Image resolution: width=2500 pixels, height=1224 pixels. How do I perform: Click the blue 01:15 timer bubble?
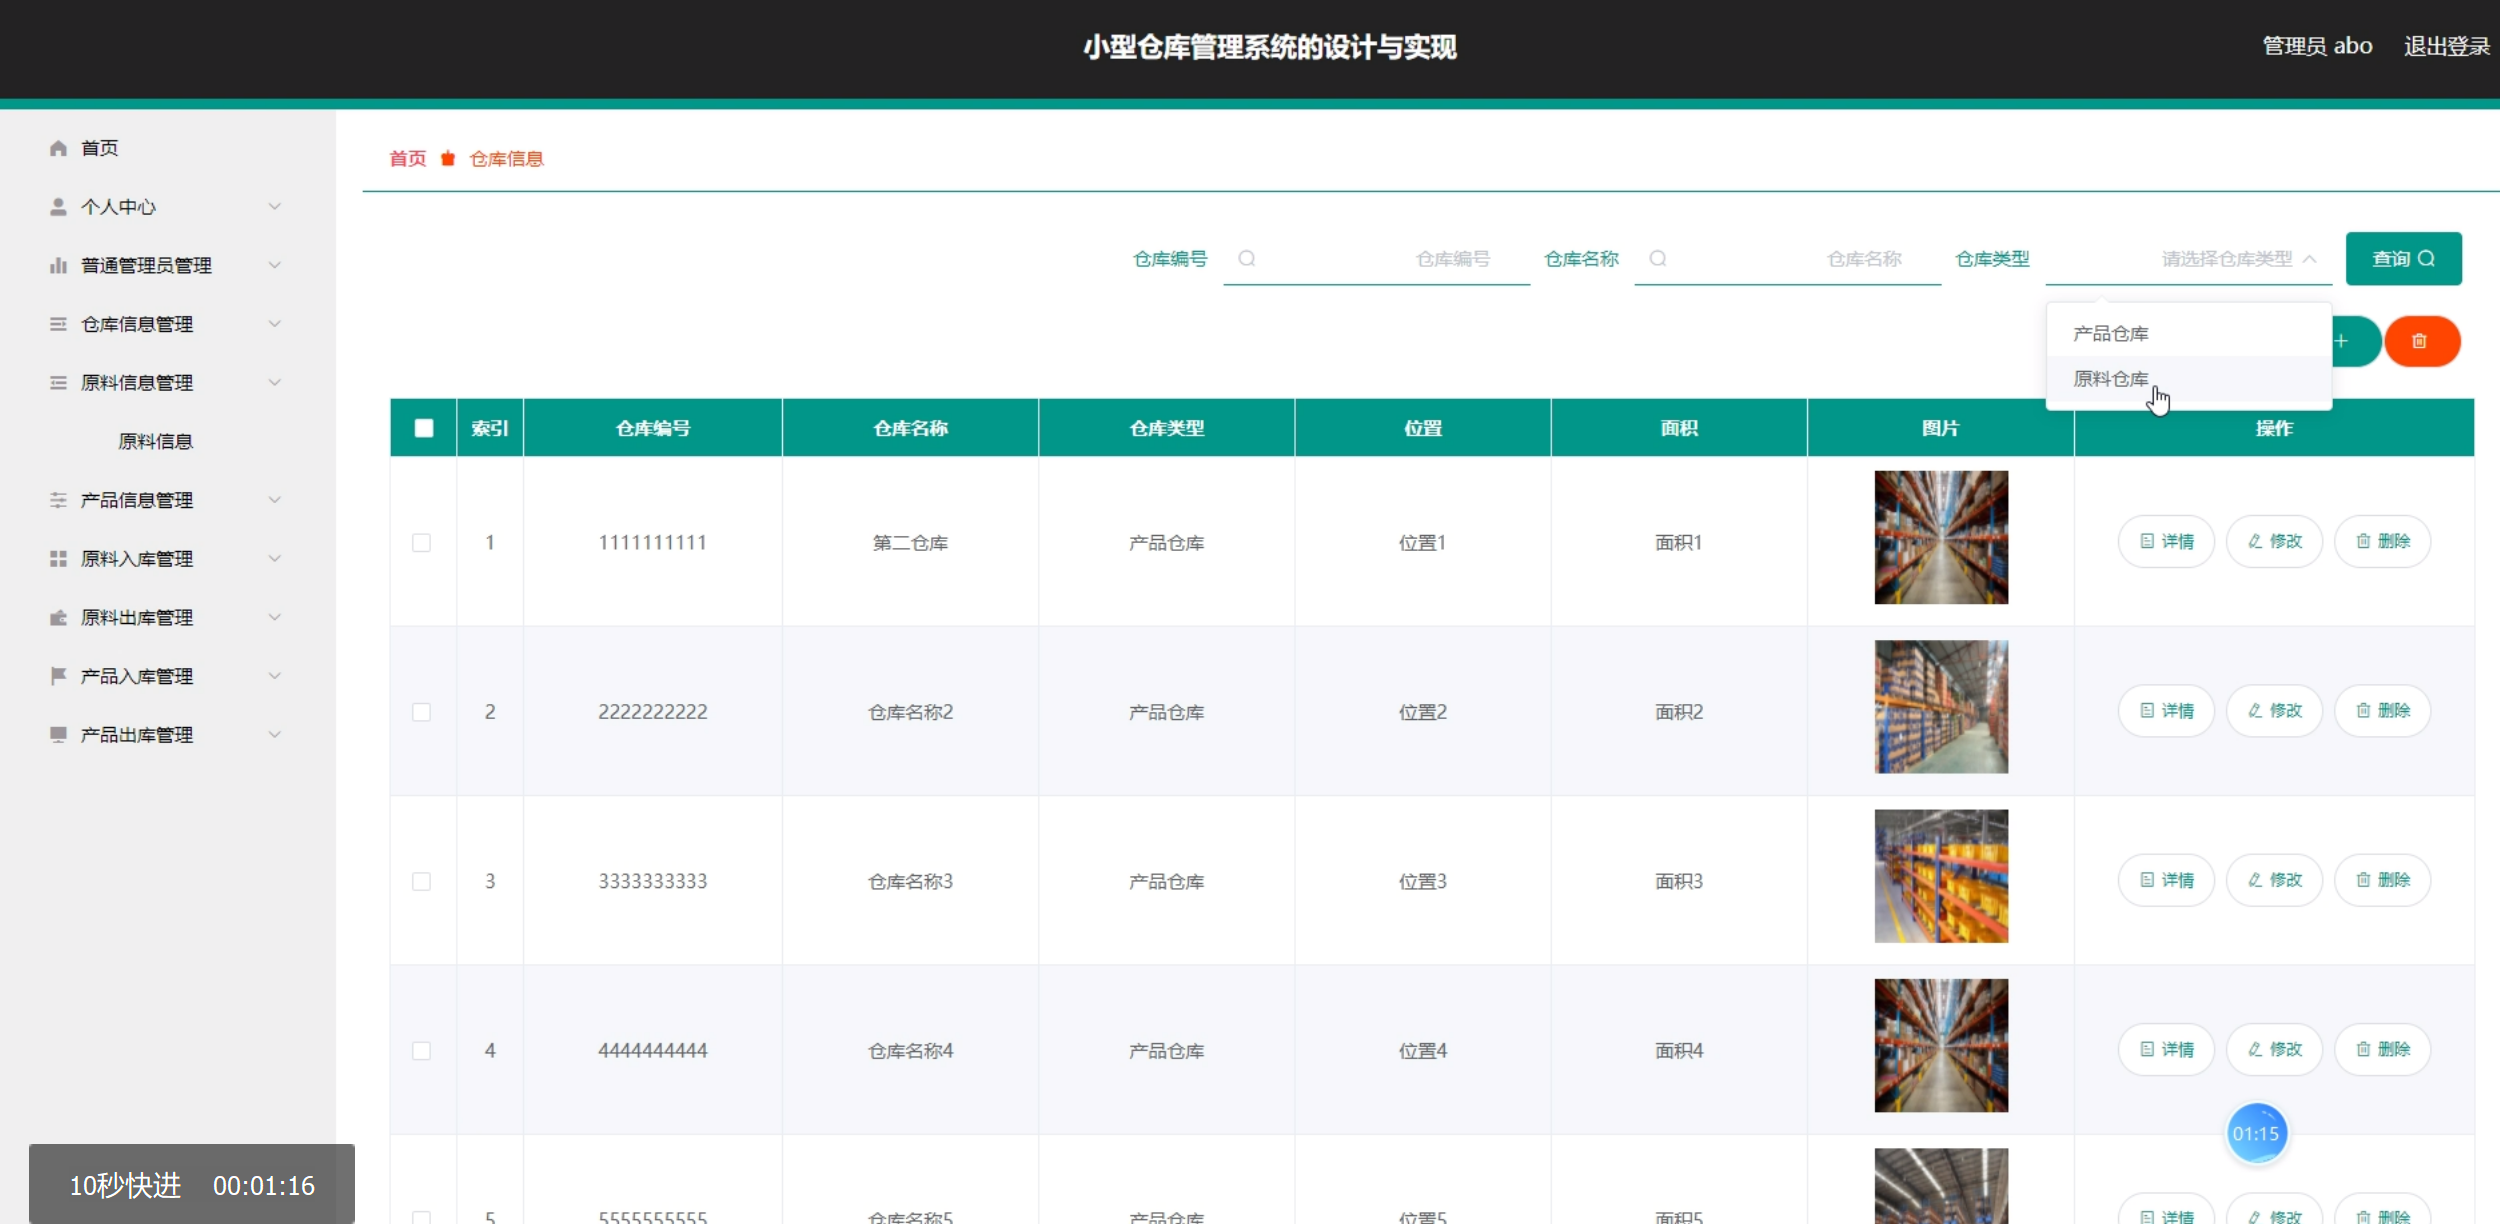pos(2255,1133)
